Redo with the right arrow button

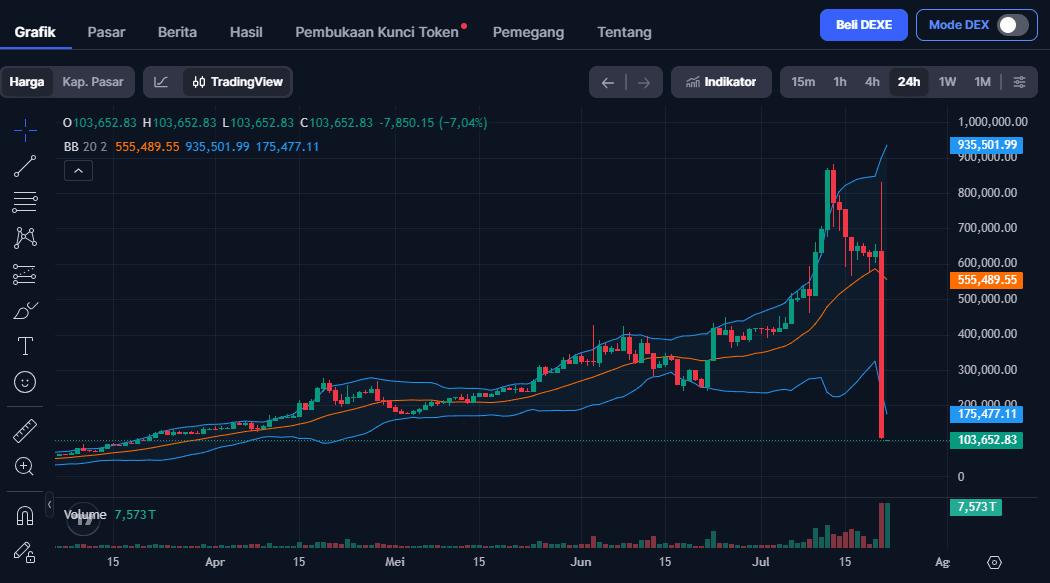644,82
